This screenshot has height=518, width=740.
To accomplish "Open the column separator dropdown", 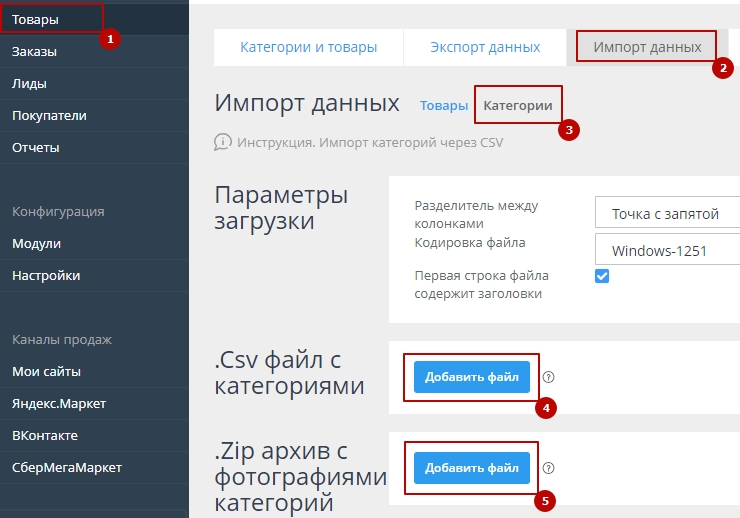I will 666,214.
